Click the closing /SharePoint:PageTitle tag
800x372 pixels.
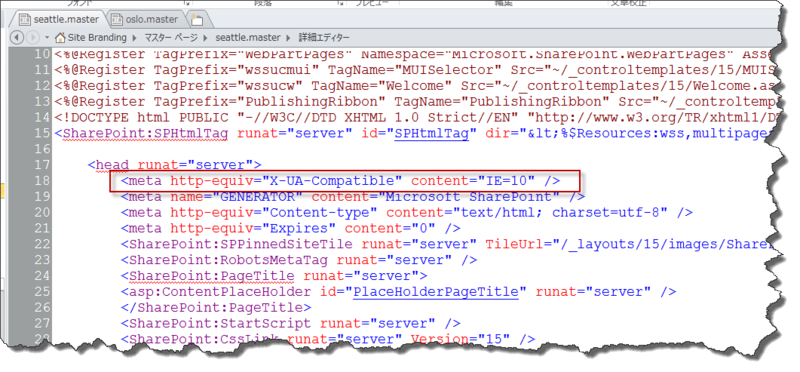coord(216,308)
